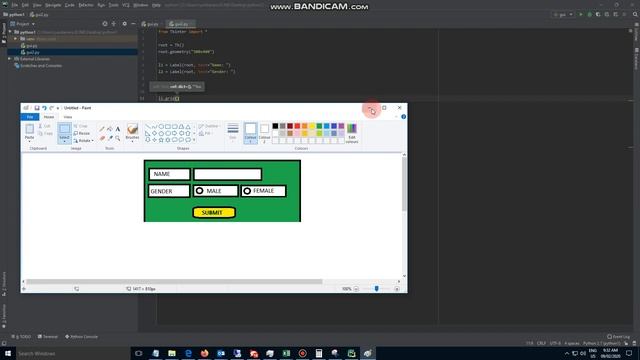Click the Redo arrow in Paint title bar

[x=51, y=108]
